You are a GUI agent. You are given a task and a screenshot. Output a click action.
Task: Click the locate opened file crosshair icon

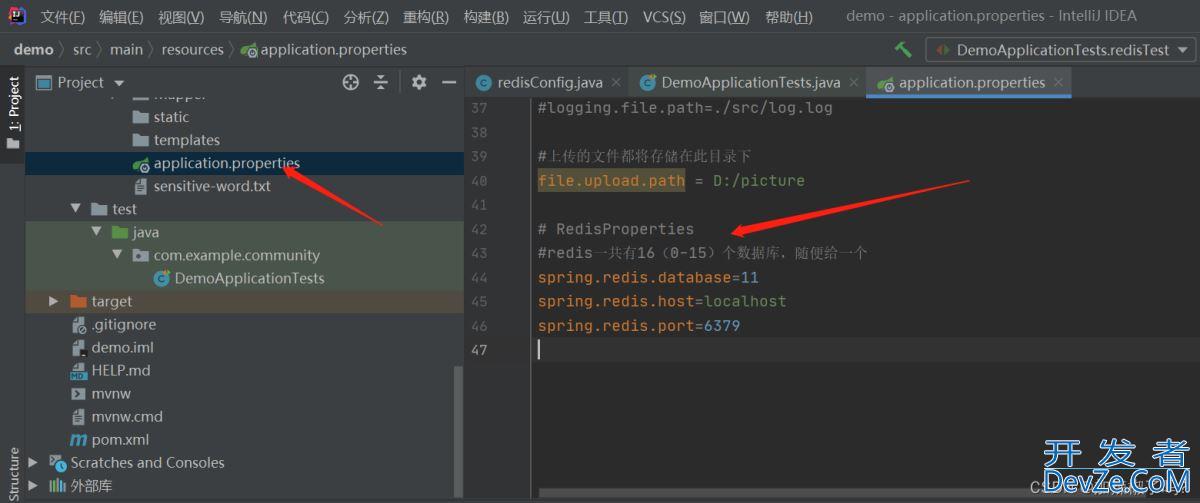[x=350, y=82]
